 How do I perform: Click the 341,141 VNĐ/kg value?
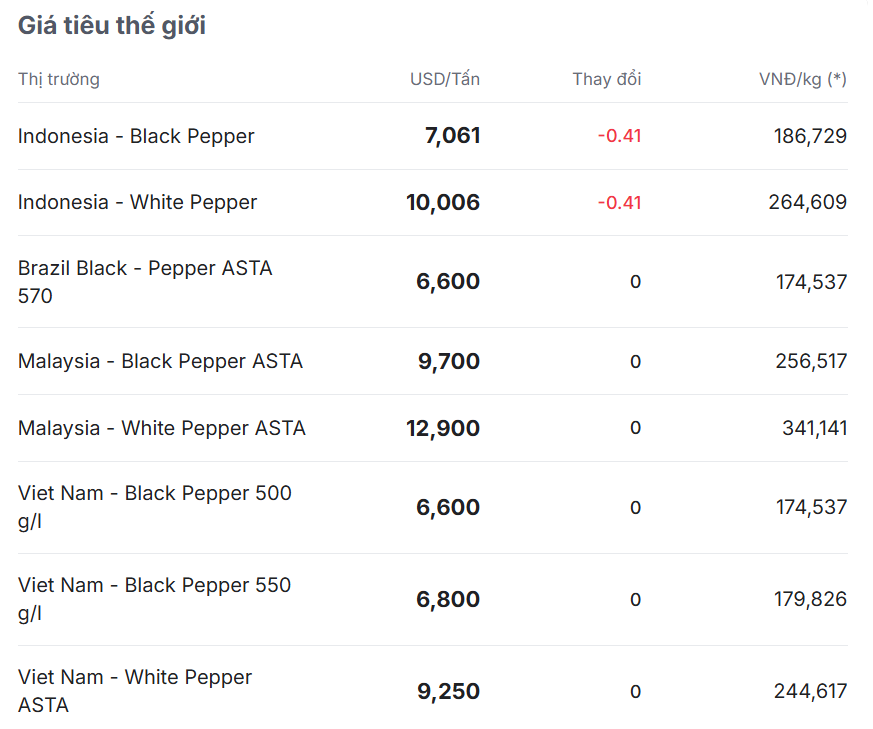tap(814, 428)
